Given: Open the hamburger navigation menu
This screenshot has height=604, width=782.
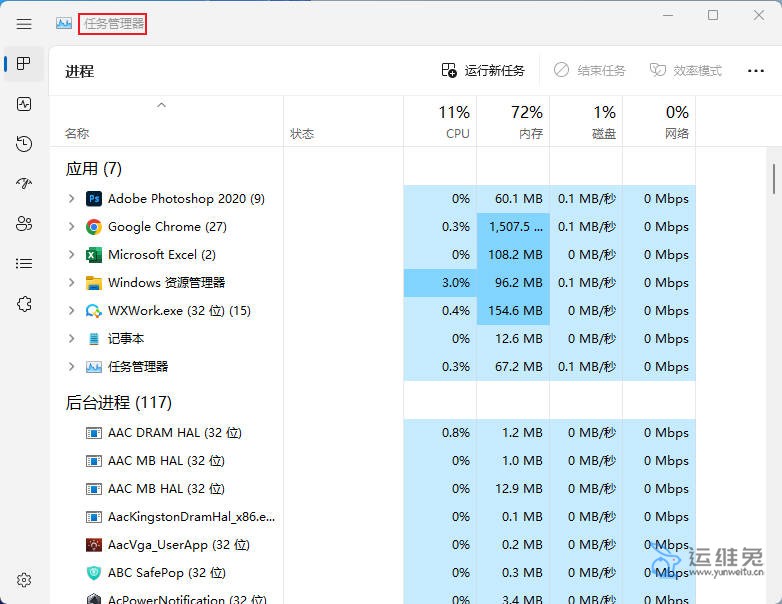Looking at the screenshot, I should [24, 24].
